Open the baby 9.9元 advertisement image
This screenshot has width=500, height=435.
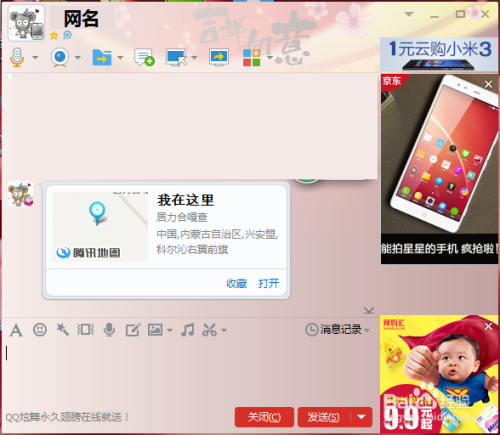439,374
